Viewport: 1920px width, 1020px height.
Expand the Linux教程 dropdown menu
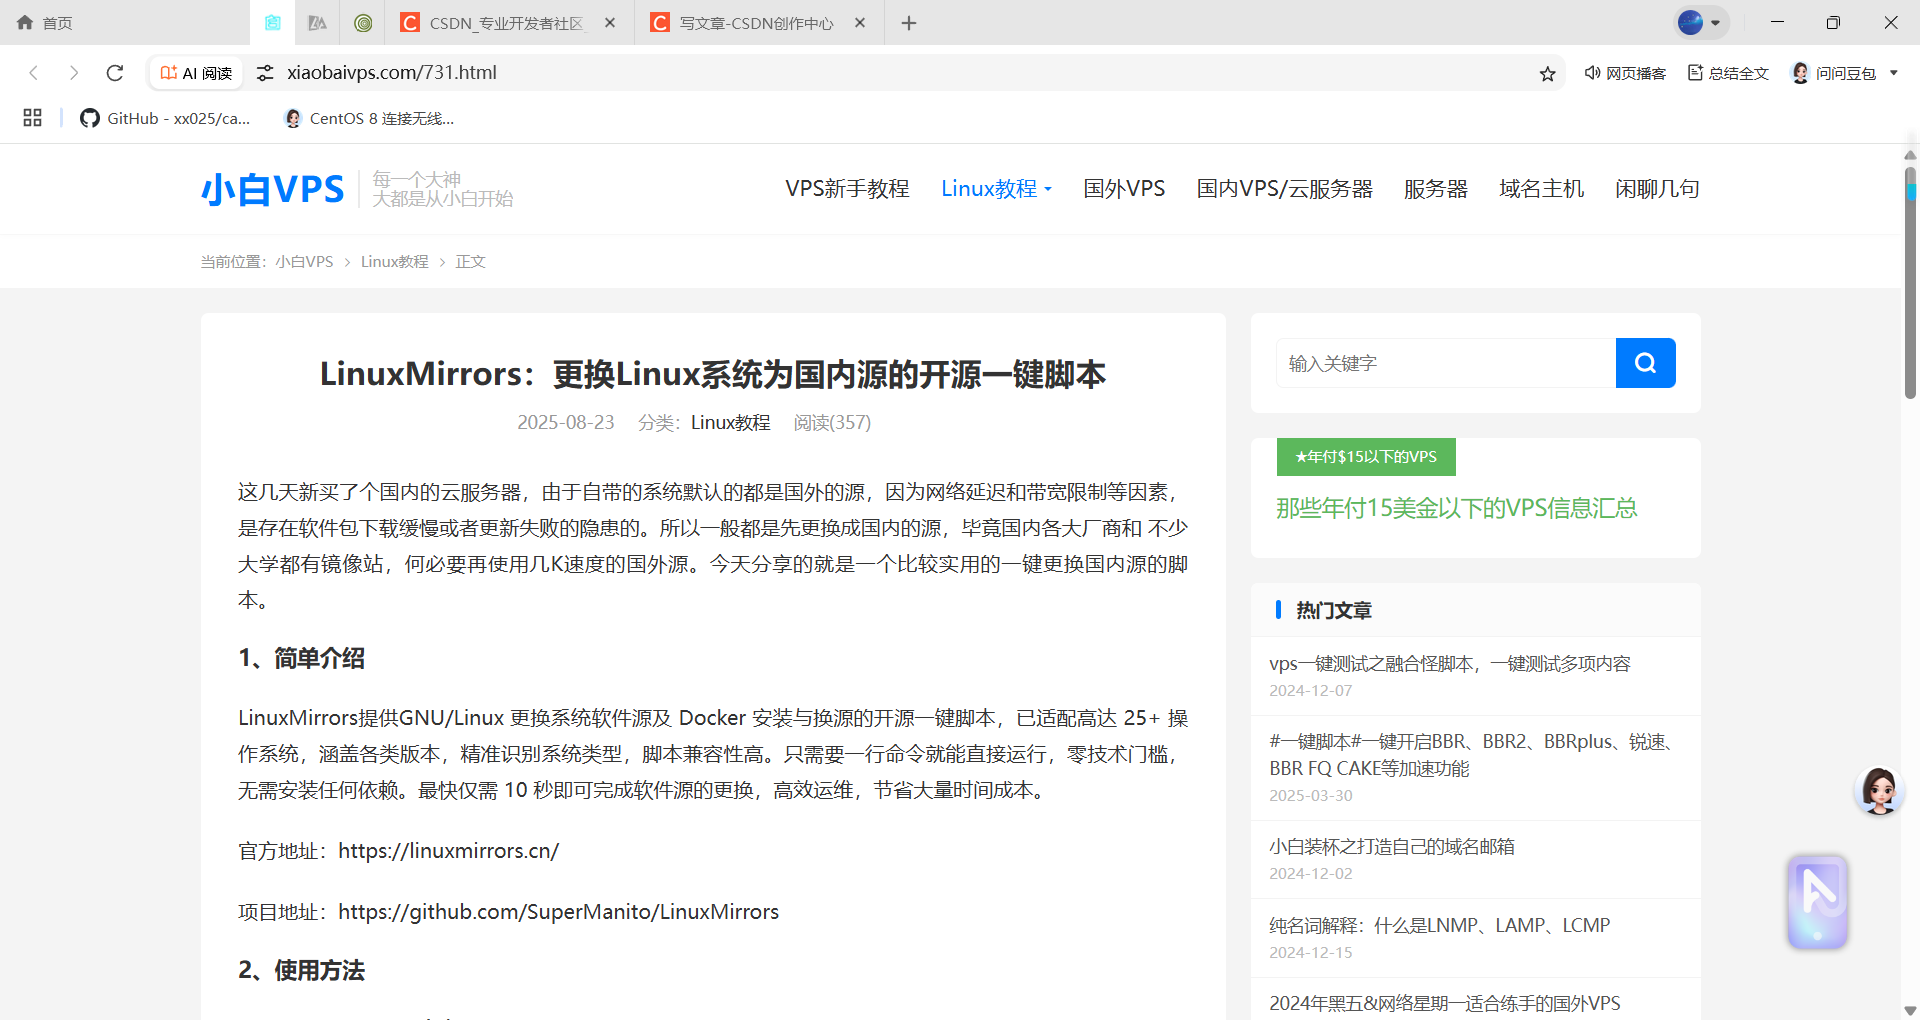click(x=996, y=189)
